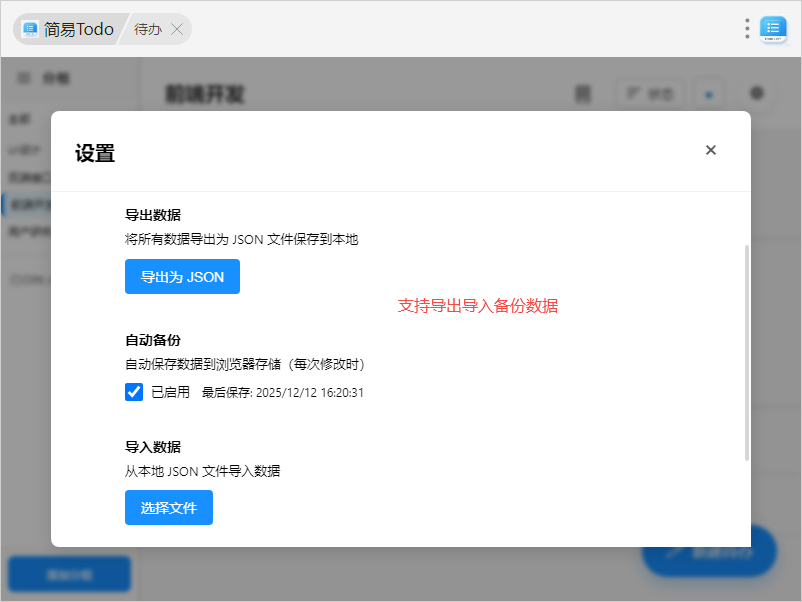The width and height of the screenshot is (802, 602).
Task: Click the 已启用 checkbox label text
Action: pyautogui.click(x=170, y=393)
